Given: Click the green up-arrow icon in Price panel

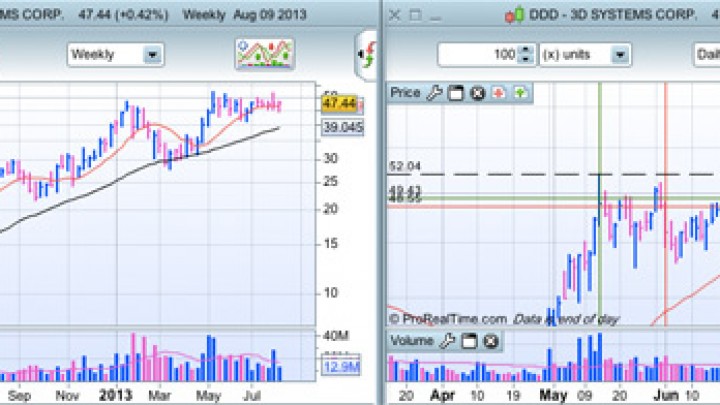Looking at the screenshot, I should [x=520, y=93].
